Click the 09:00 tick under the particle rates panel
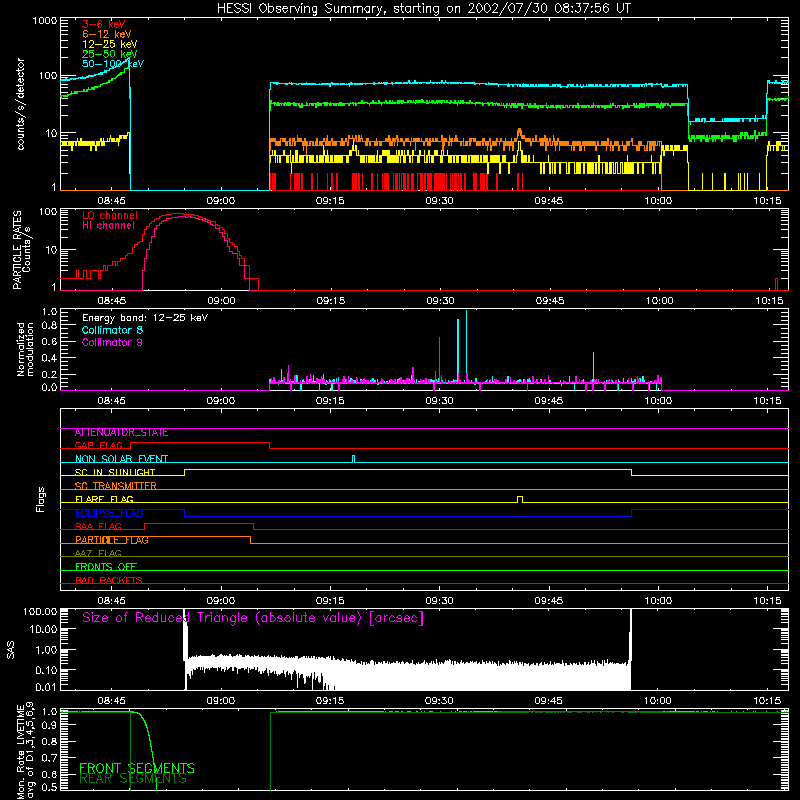 [x=221, y=301]
